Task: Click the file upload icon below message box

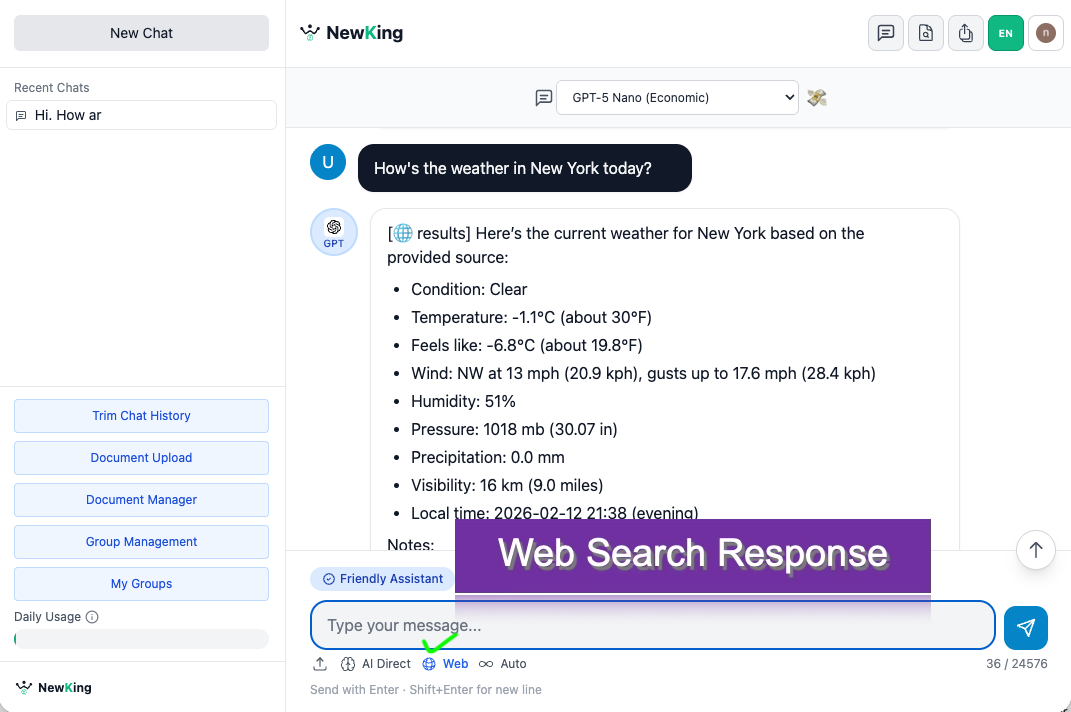Action: 320,663
